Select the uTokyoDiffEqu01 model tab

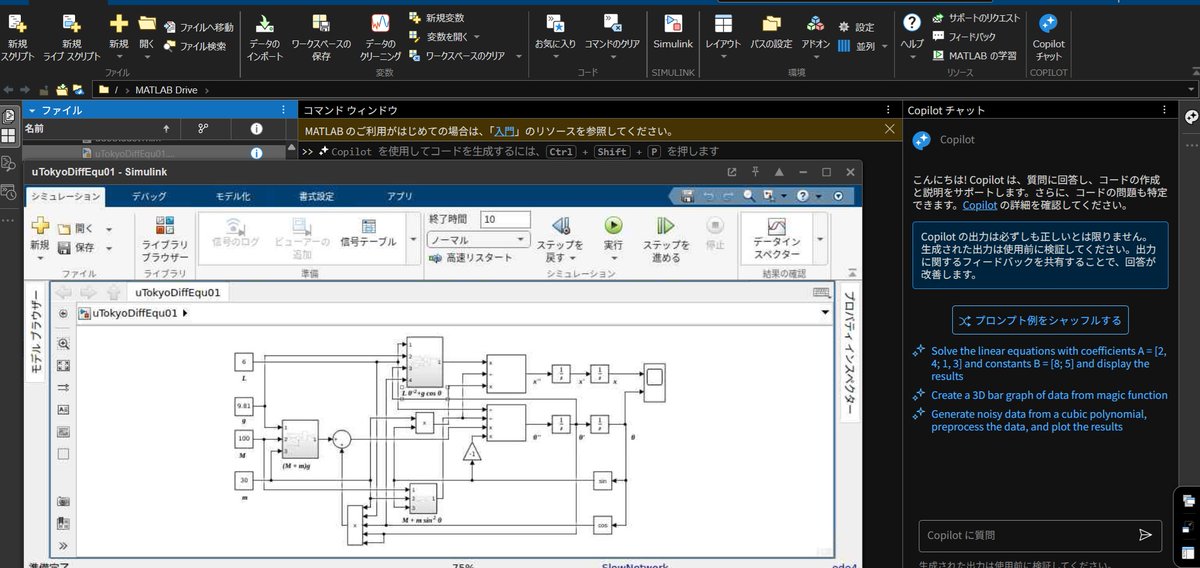pos(178,292)
